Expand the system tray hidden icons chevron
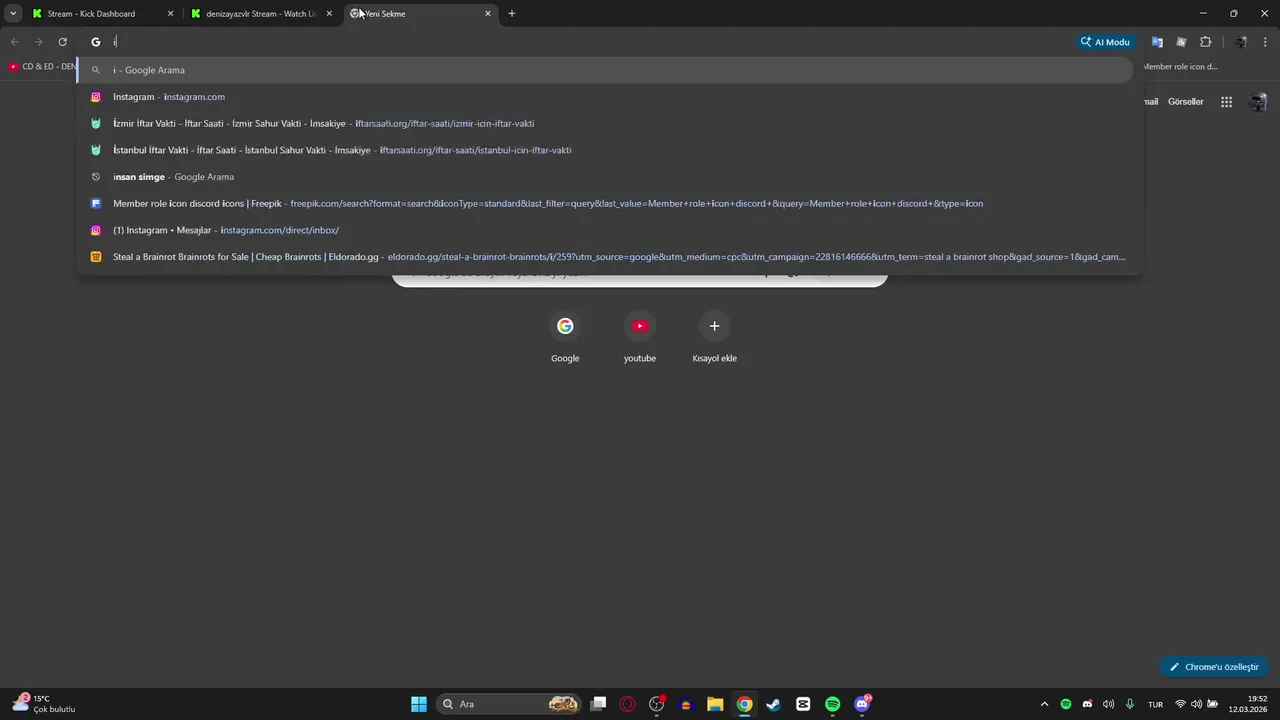Screen dimensions: 1280x720 (x=1044, y=704)
